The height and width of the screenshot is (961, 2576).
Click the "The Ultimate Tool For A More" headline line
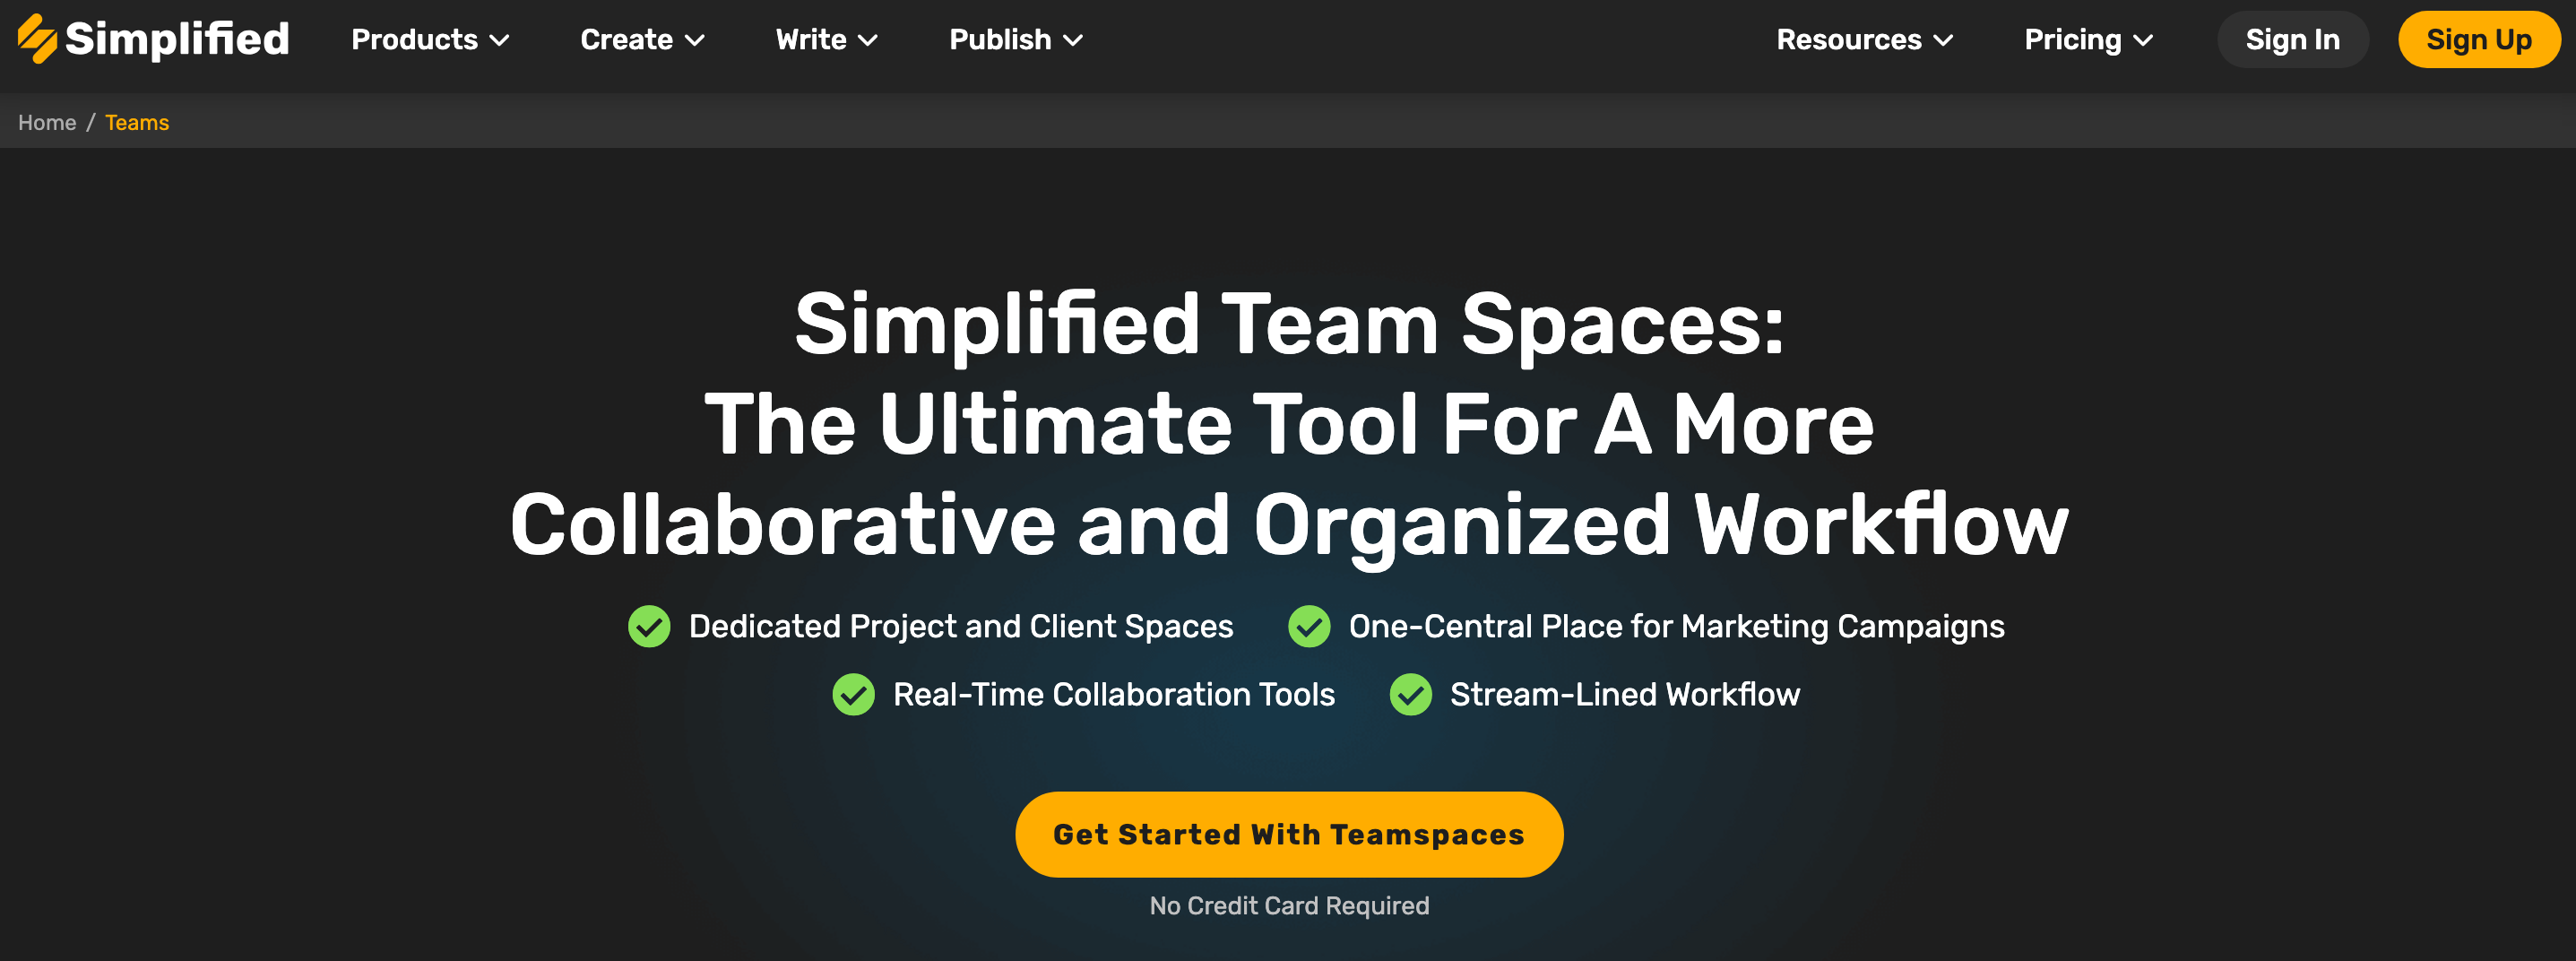click(1289, 424)
